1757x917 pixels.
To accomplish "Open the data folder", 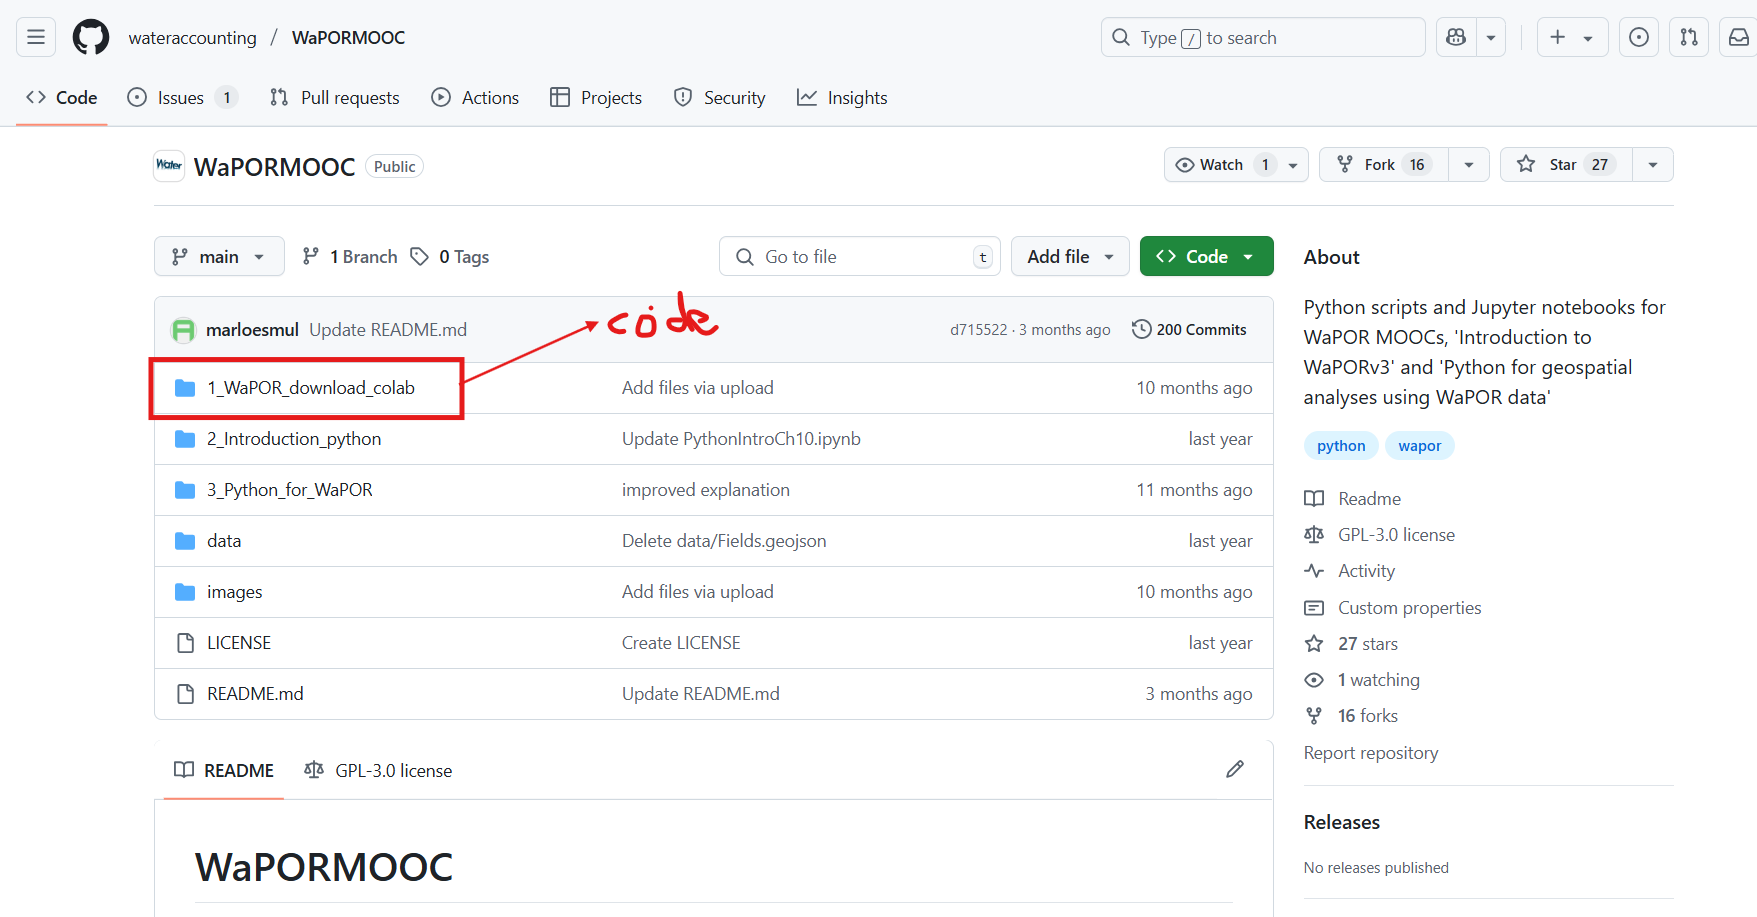I will [224, 541].
